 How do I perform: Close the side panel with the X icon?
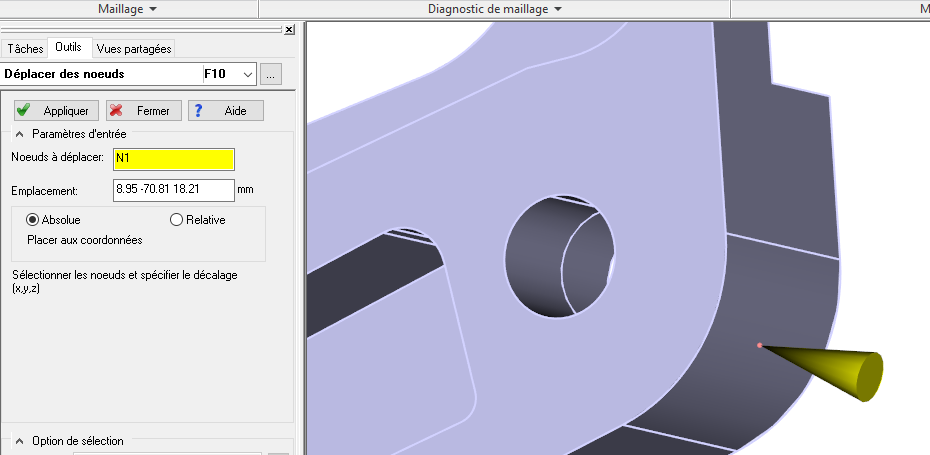coord(290,30)
